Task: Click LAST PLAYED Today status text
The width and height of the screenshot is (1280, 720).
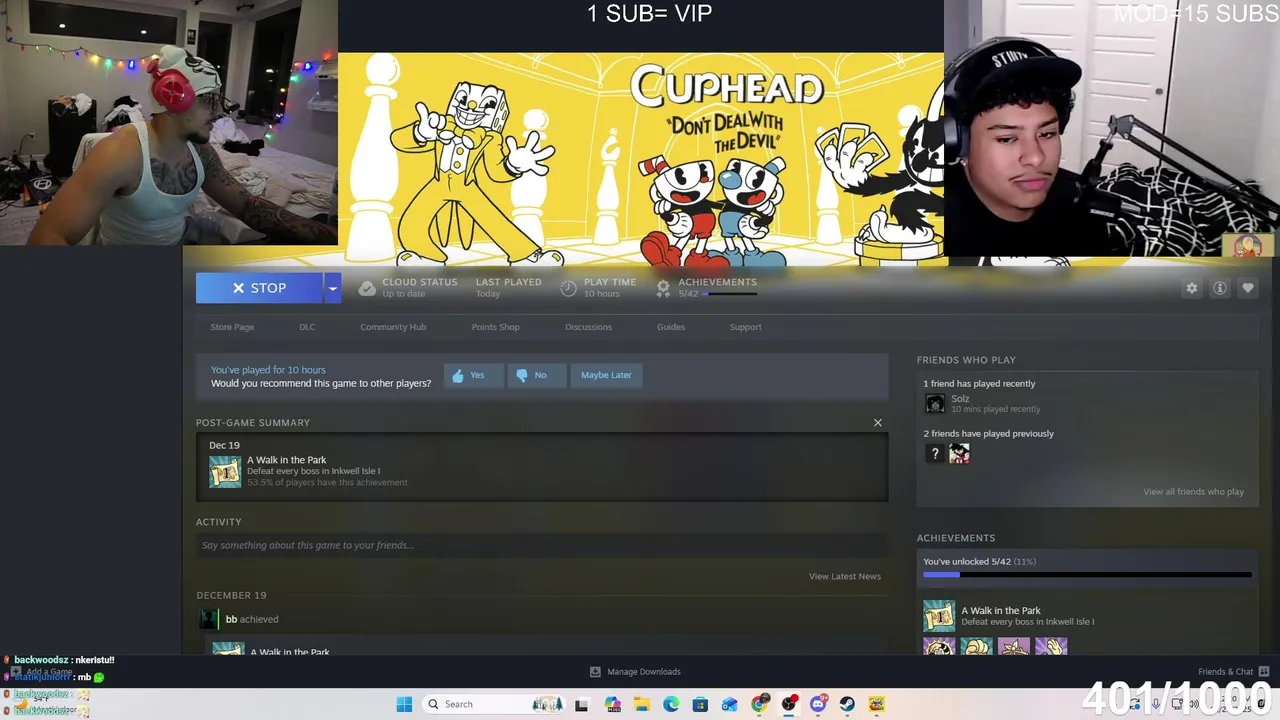Action: click(508, 288)
